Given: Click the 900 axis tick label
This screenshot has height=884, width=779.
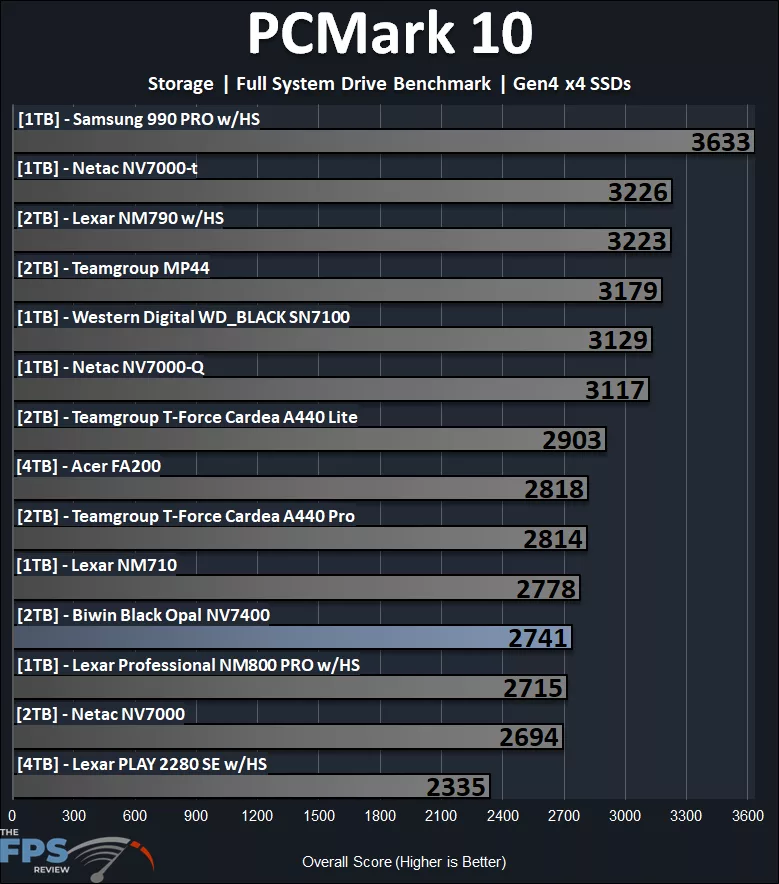Looking at the screenshot, I should pos(196,816).
